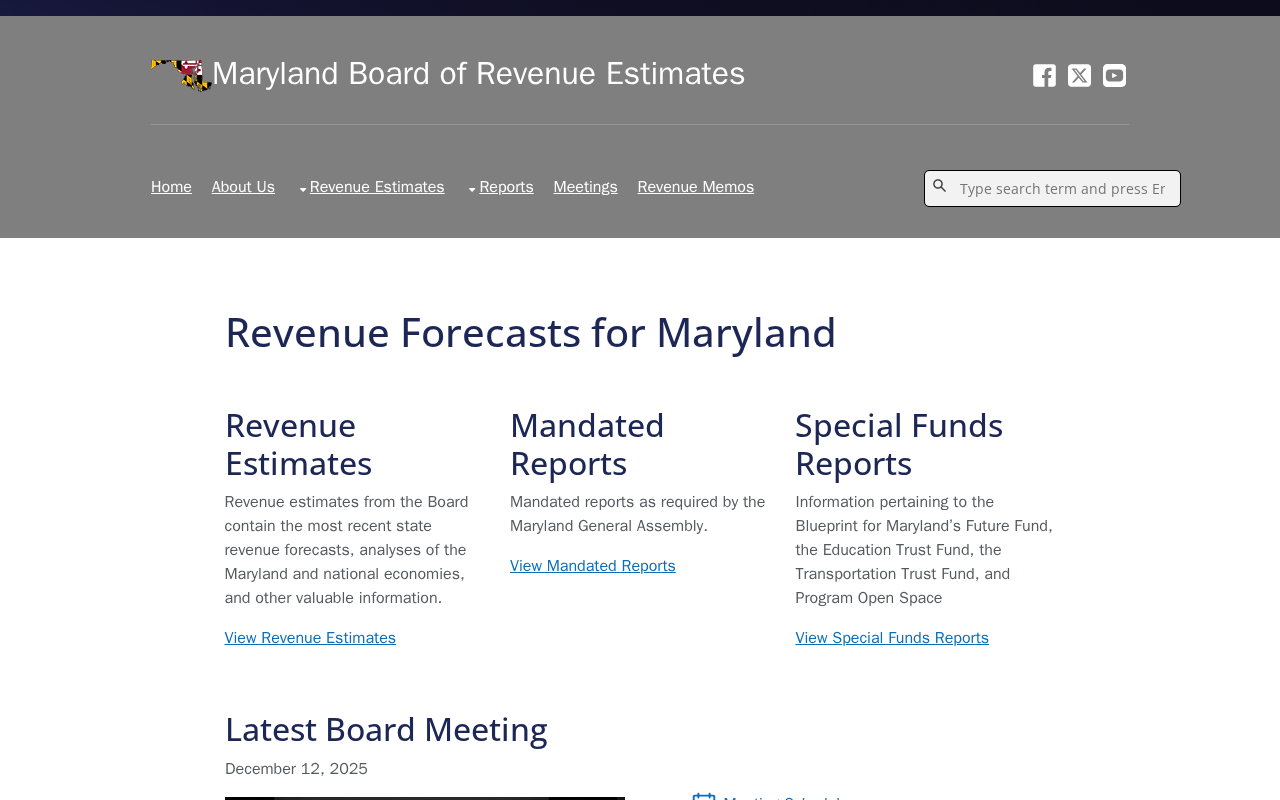Click the December 12, 2025 date text

click(296, 769)
